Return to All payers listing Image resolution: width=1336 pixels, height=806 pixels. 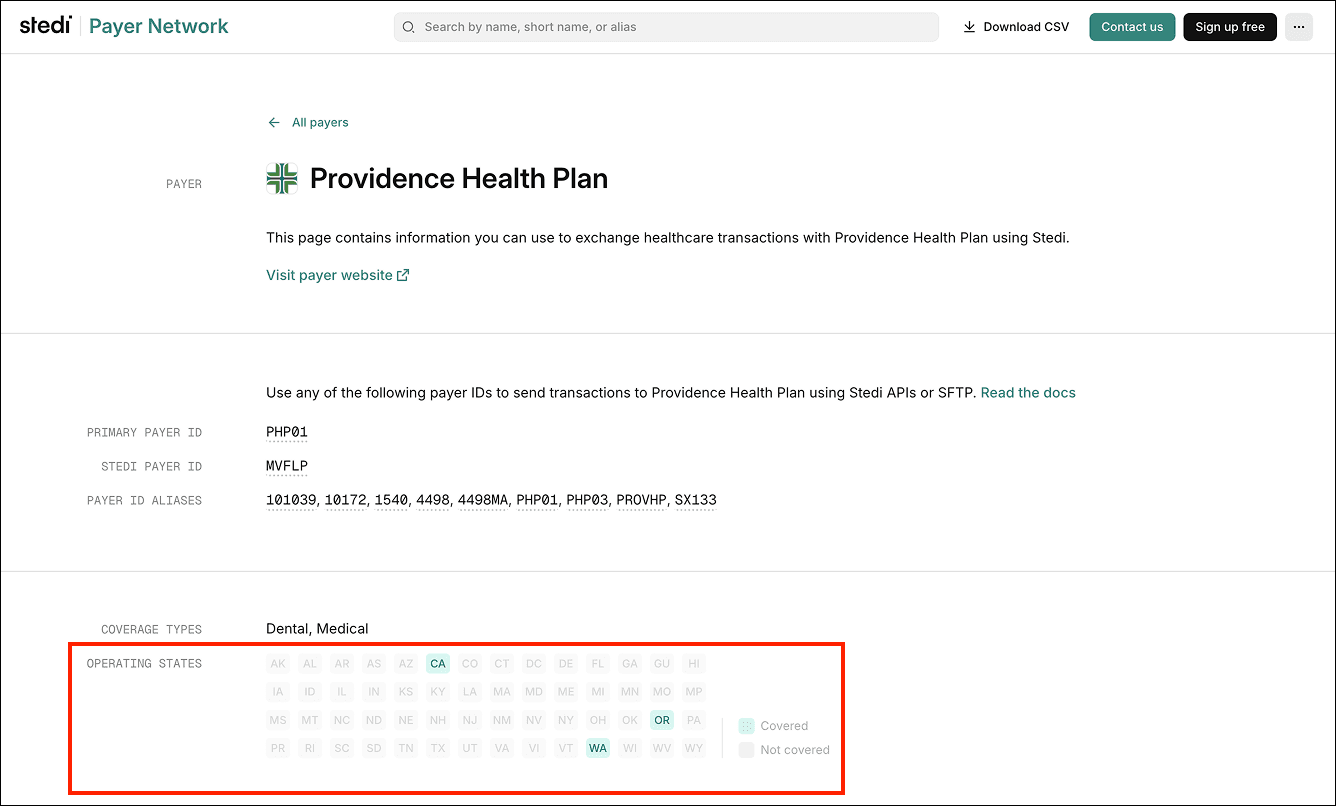point(319,122)
